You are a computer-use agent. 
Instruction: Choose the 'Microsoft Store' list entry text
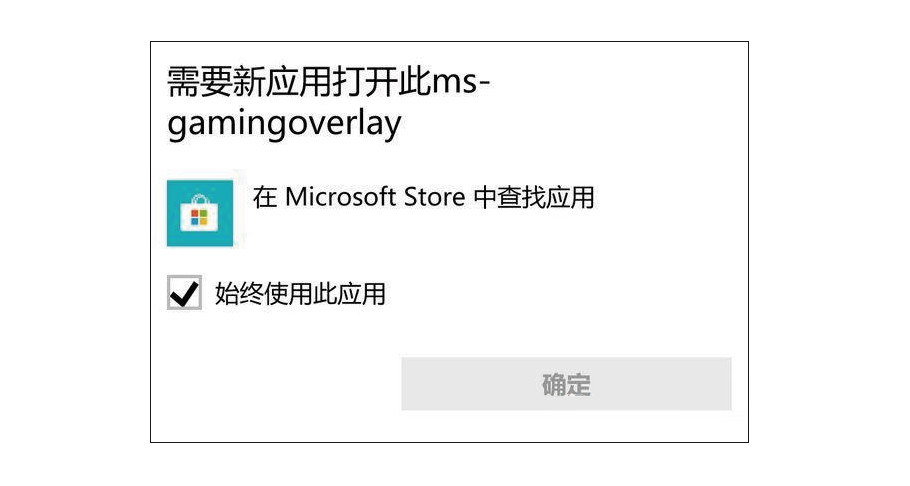pos(375,197)
